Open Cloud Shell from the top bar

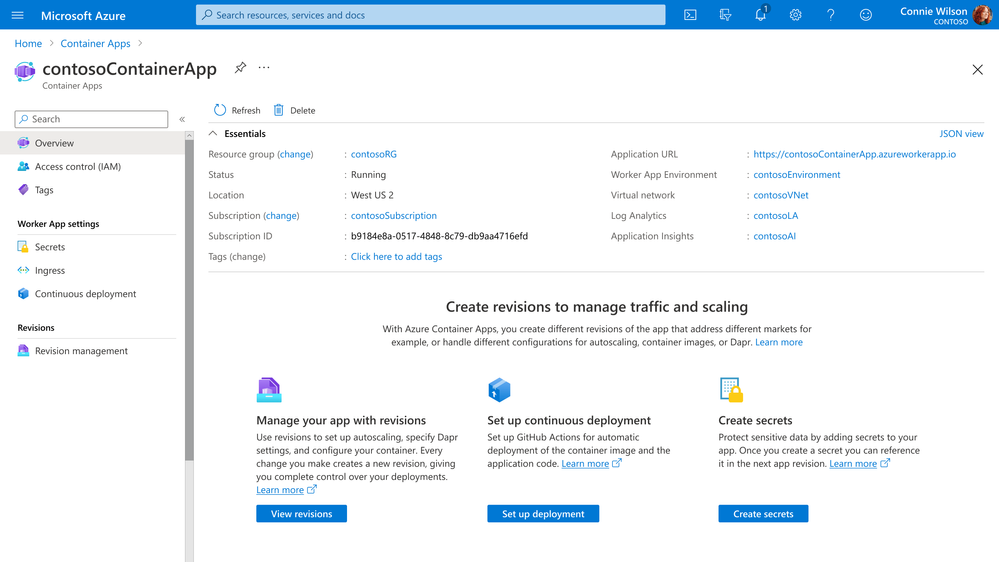pyautogui.click(x=690, y=15)
